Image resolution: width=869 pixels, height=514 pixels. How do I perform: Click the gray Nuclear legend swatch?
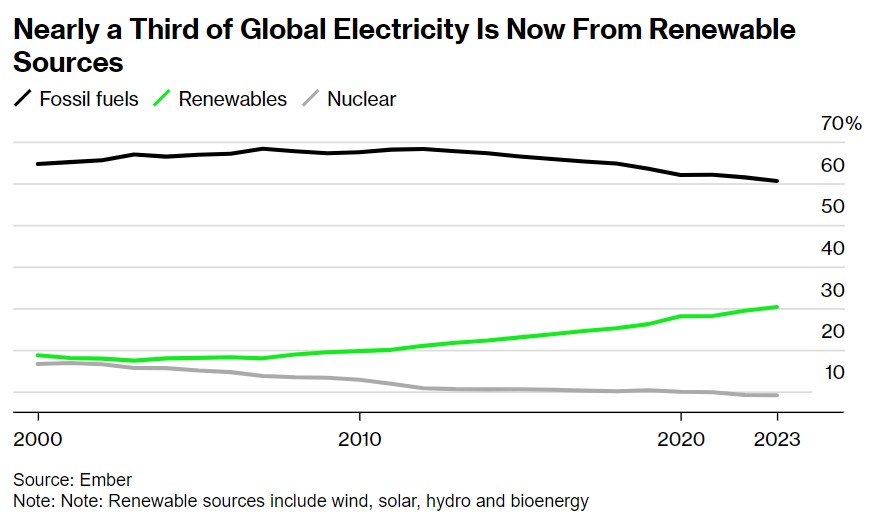[311, 99]
